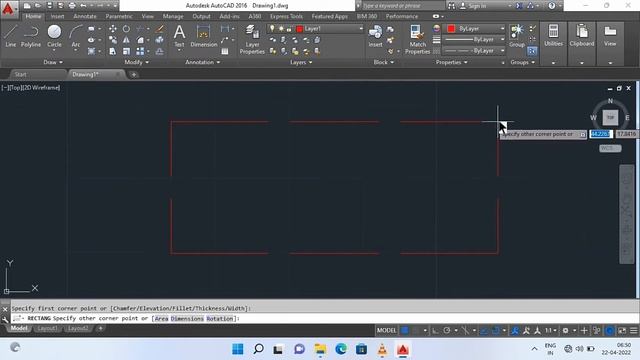The image size is (640, 360).
Task: Select the Line tool
Action: tap(11, 36)
